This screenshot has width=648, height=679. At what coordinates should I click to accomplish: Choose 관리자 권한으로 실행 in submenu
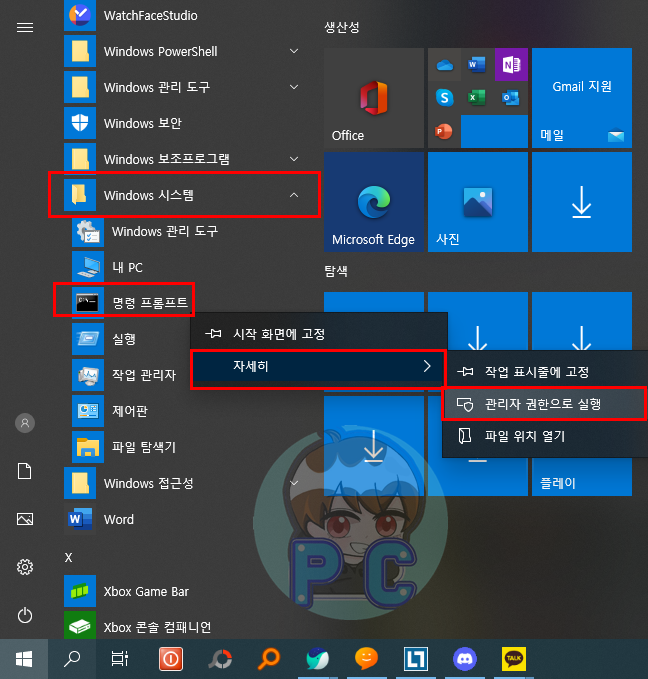(545, 404)
